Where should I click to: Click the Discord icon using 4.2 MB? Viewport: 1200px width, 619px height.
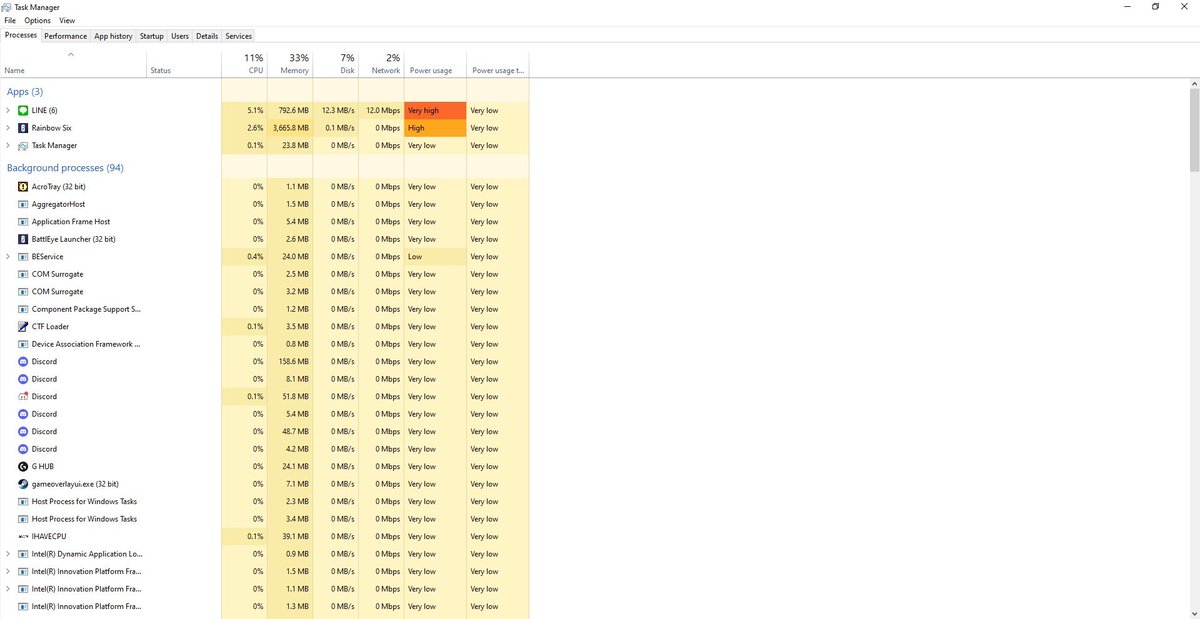coord(23,449)
